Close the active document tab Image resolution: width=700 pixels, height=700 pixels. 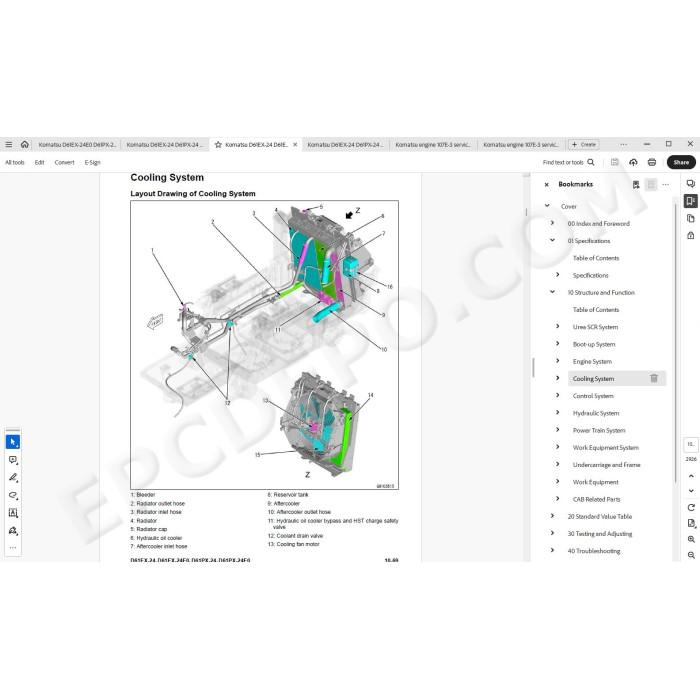click(x=295, y=145)
